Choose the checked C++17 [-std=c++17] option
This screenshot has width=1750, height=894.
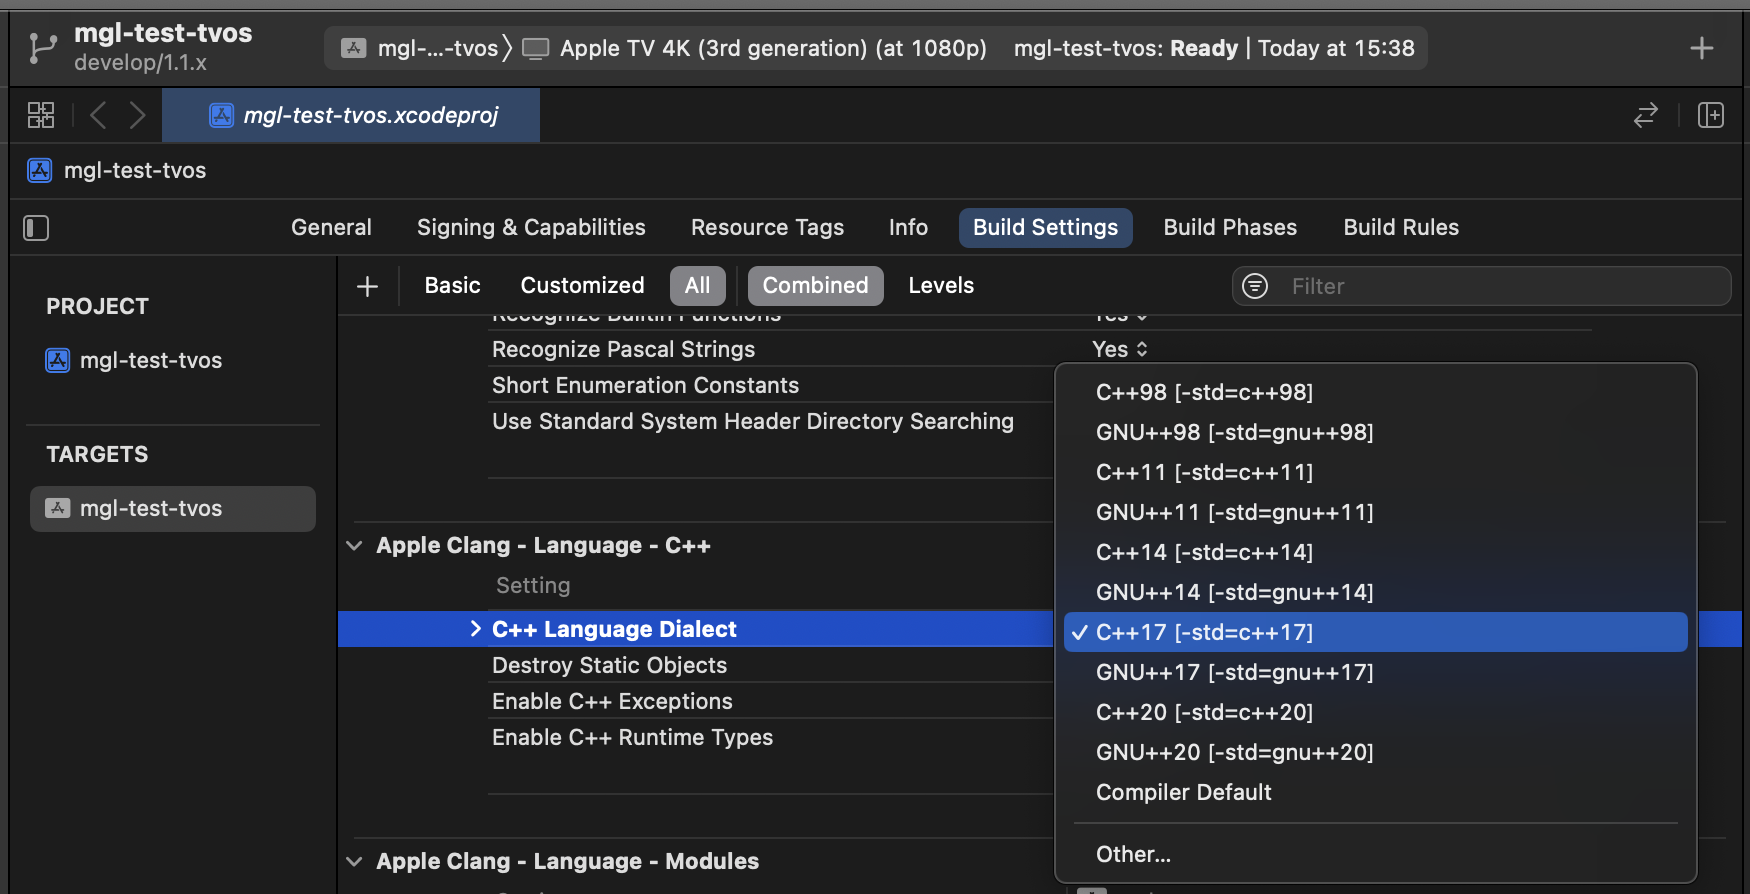point(1375,632)
